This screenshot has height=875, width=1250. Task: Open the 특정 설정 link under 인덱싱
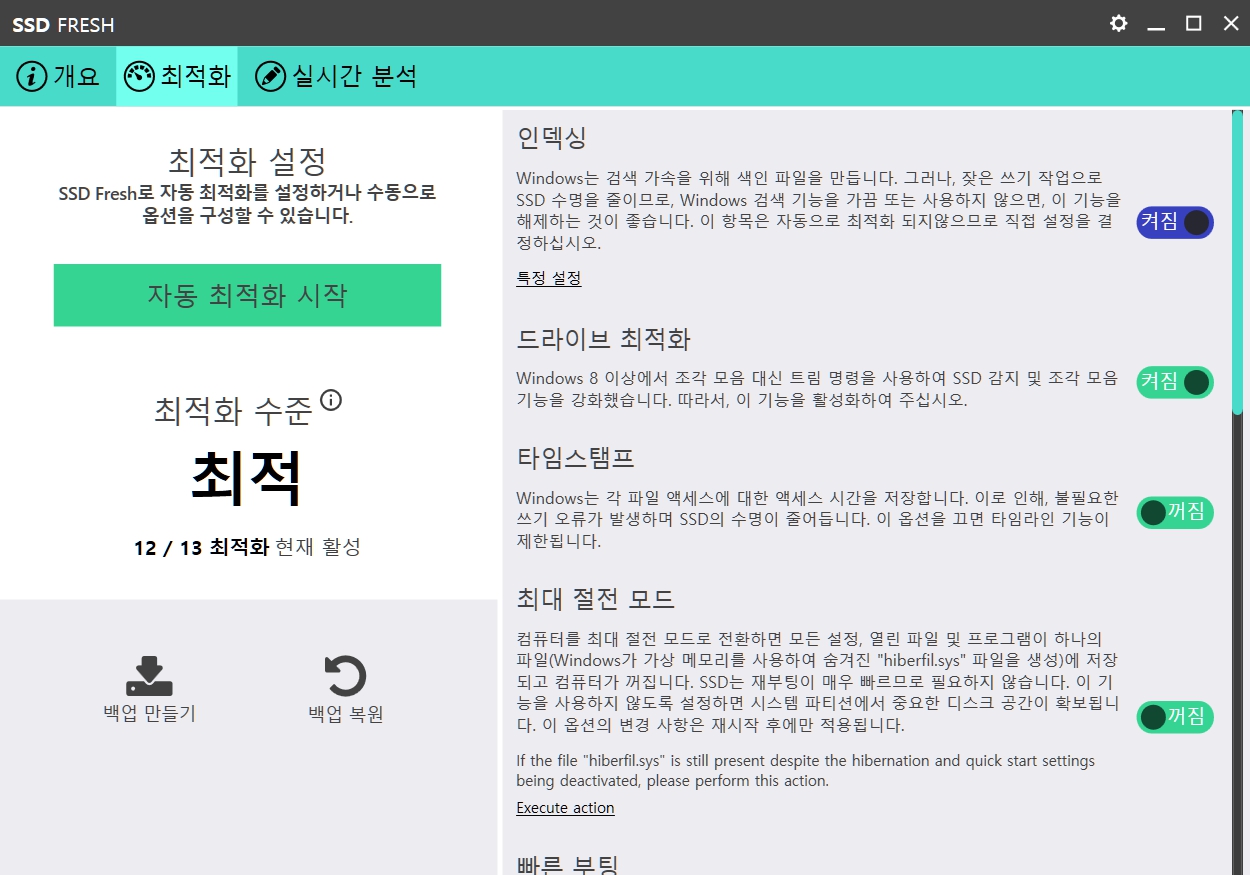pyautogui.click(x=549, y=278)
